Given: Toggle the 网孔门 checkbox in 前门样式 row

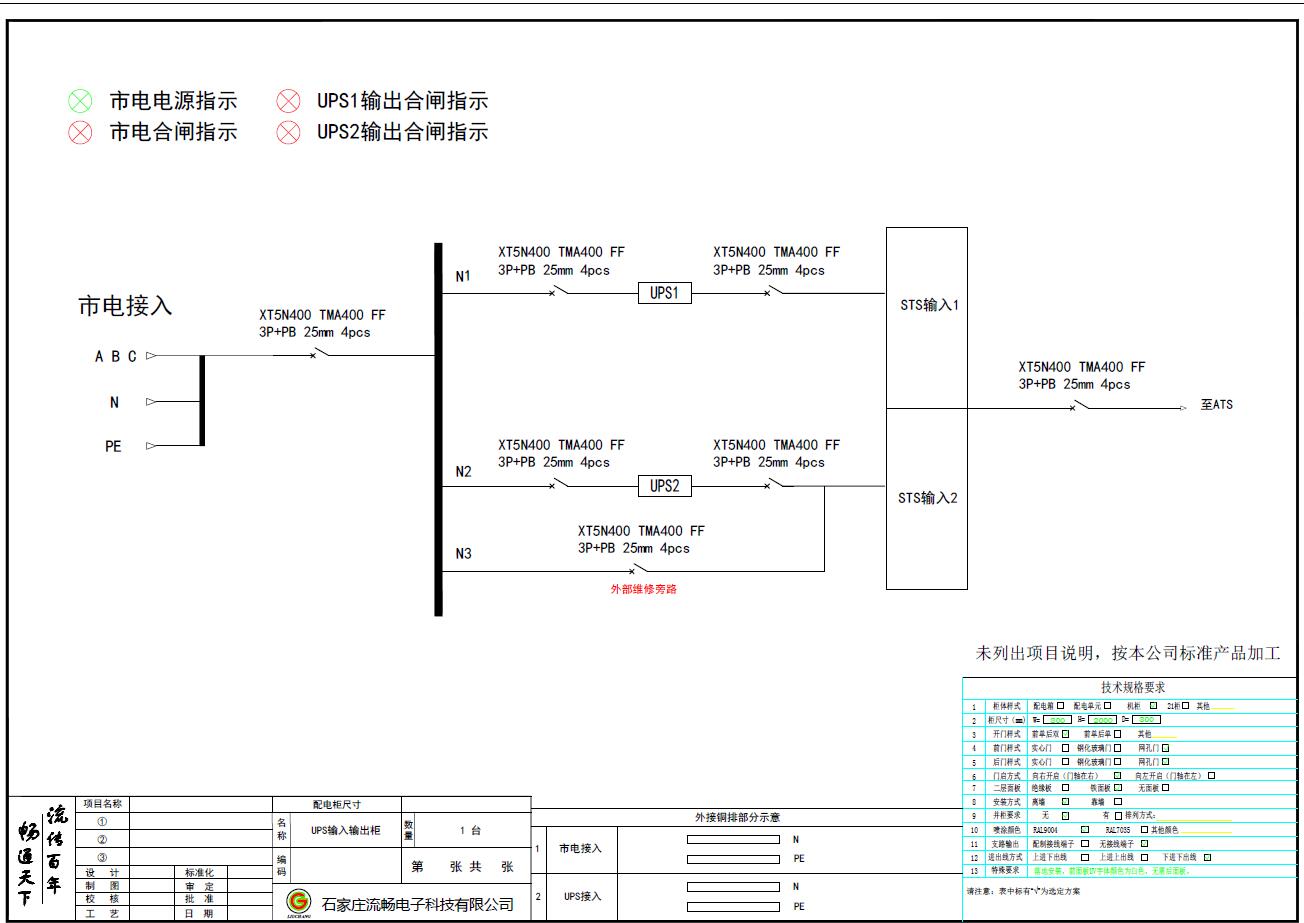Looking at the screenshot, I should (x=1165, y=748).
